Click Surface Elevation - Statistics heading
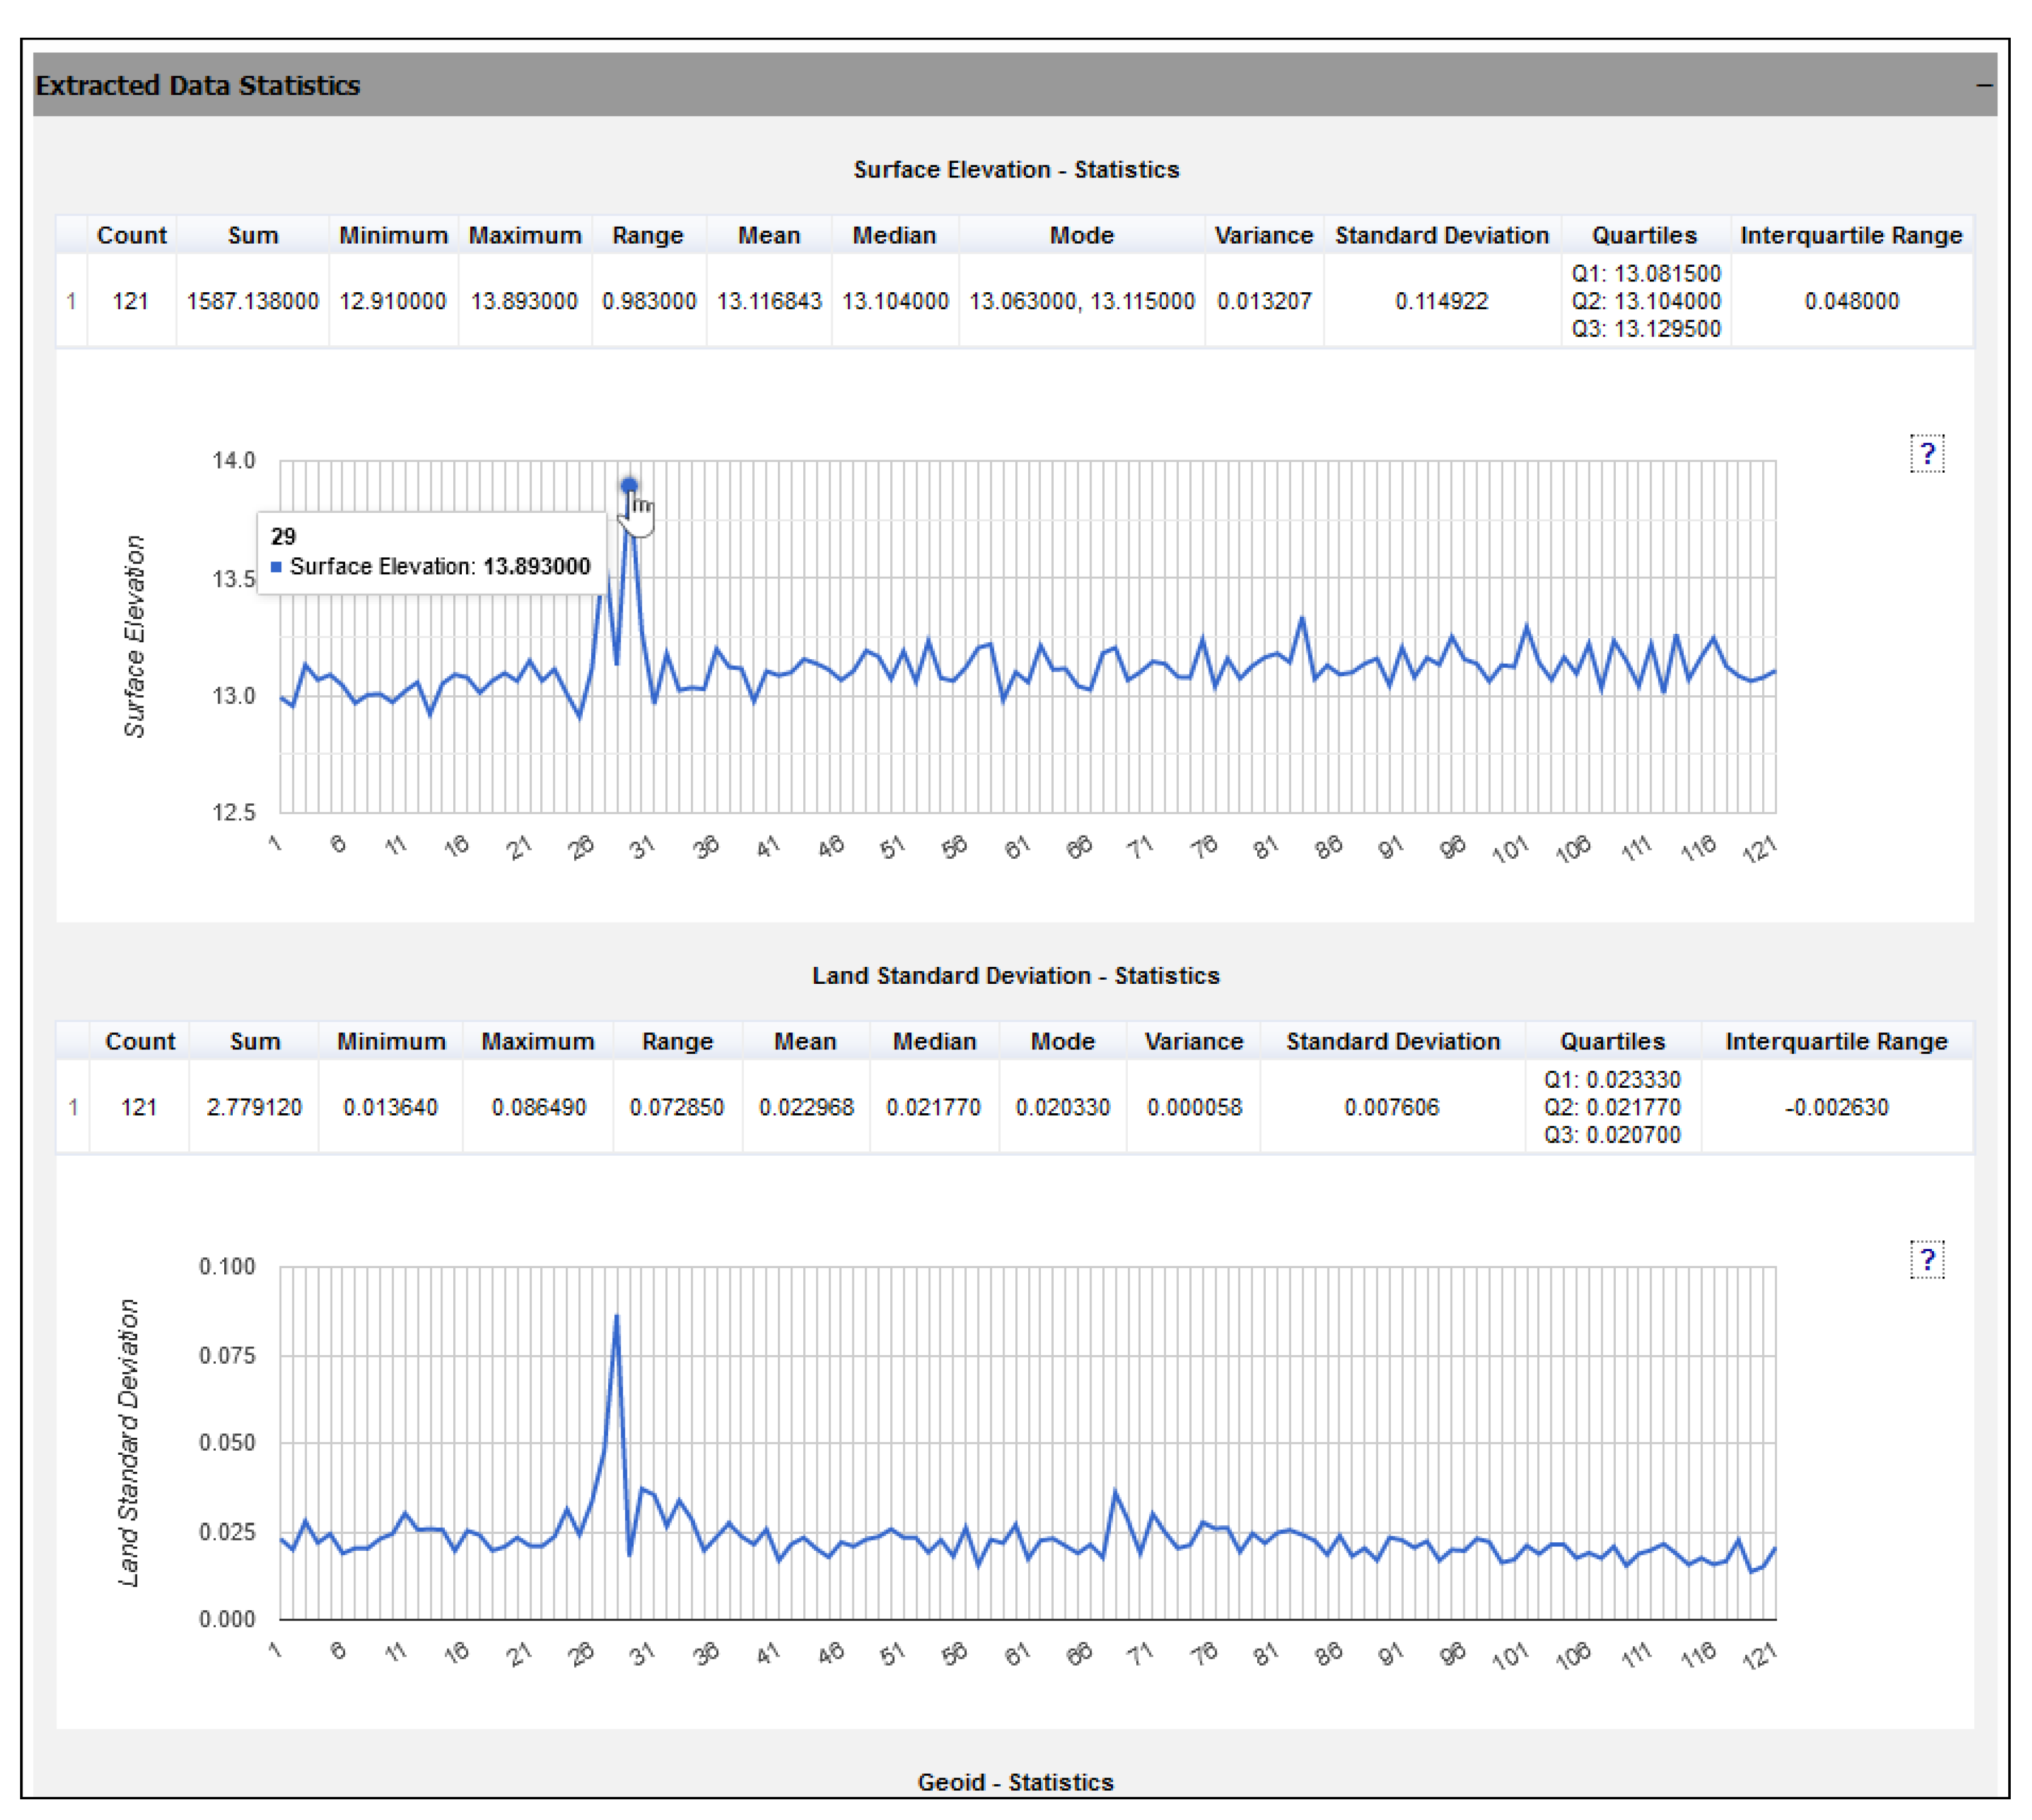The width and height of the screenshot is (2032, 1820). [1016, 169]
